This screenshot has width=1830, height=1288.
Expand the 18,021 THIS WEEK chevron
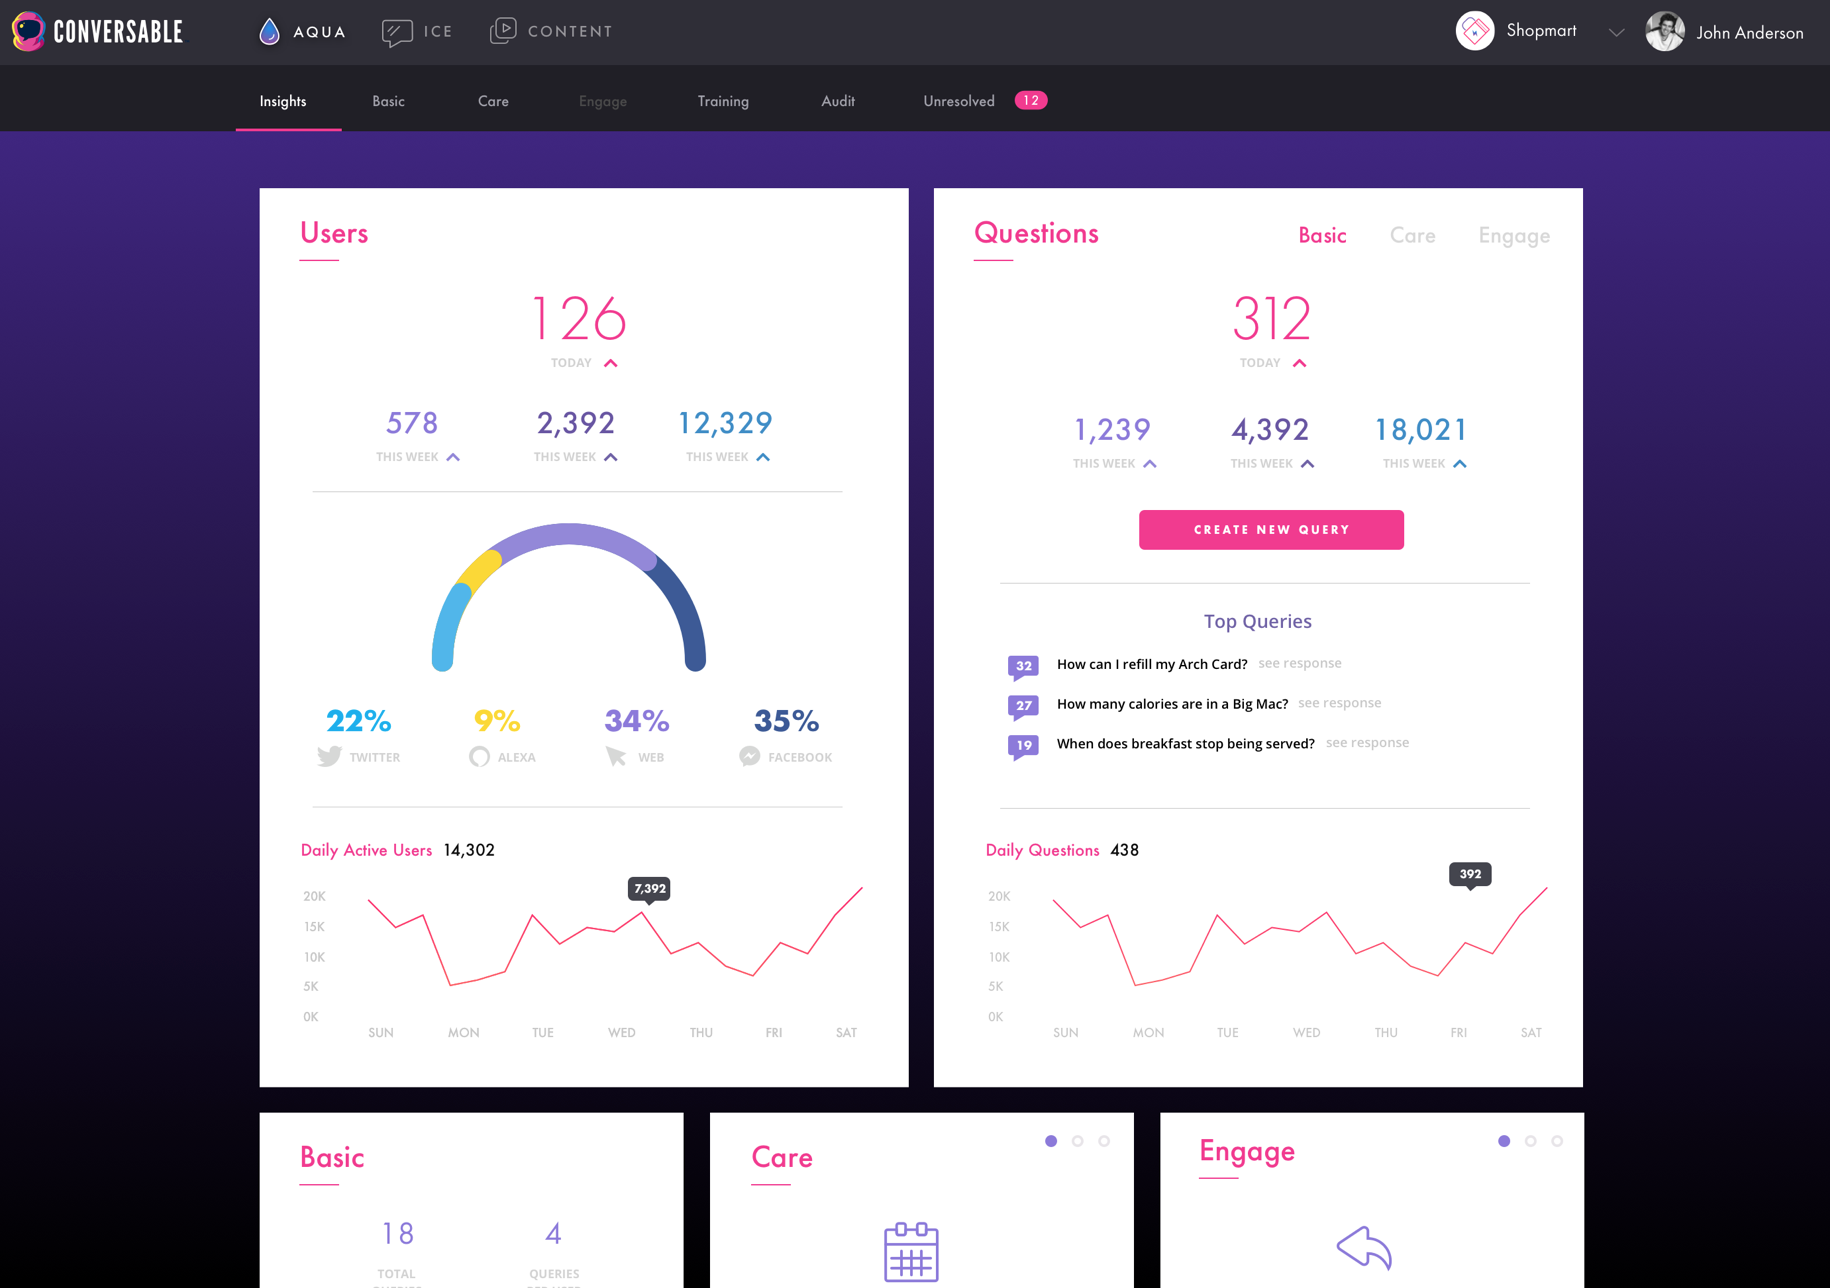1460,464
